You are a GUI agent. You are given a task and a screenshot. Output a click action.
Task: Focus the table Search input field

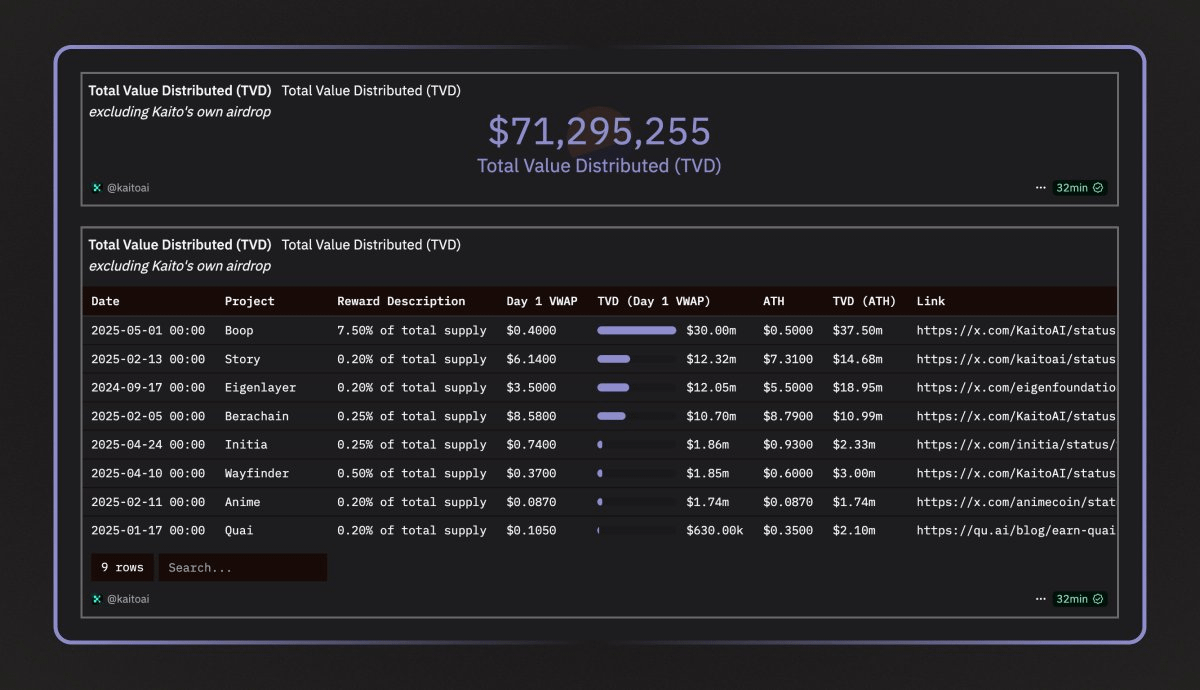pos(242,568)
